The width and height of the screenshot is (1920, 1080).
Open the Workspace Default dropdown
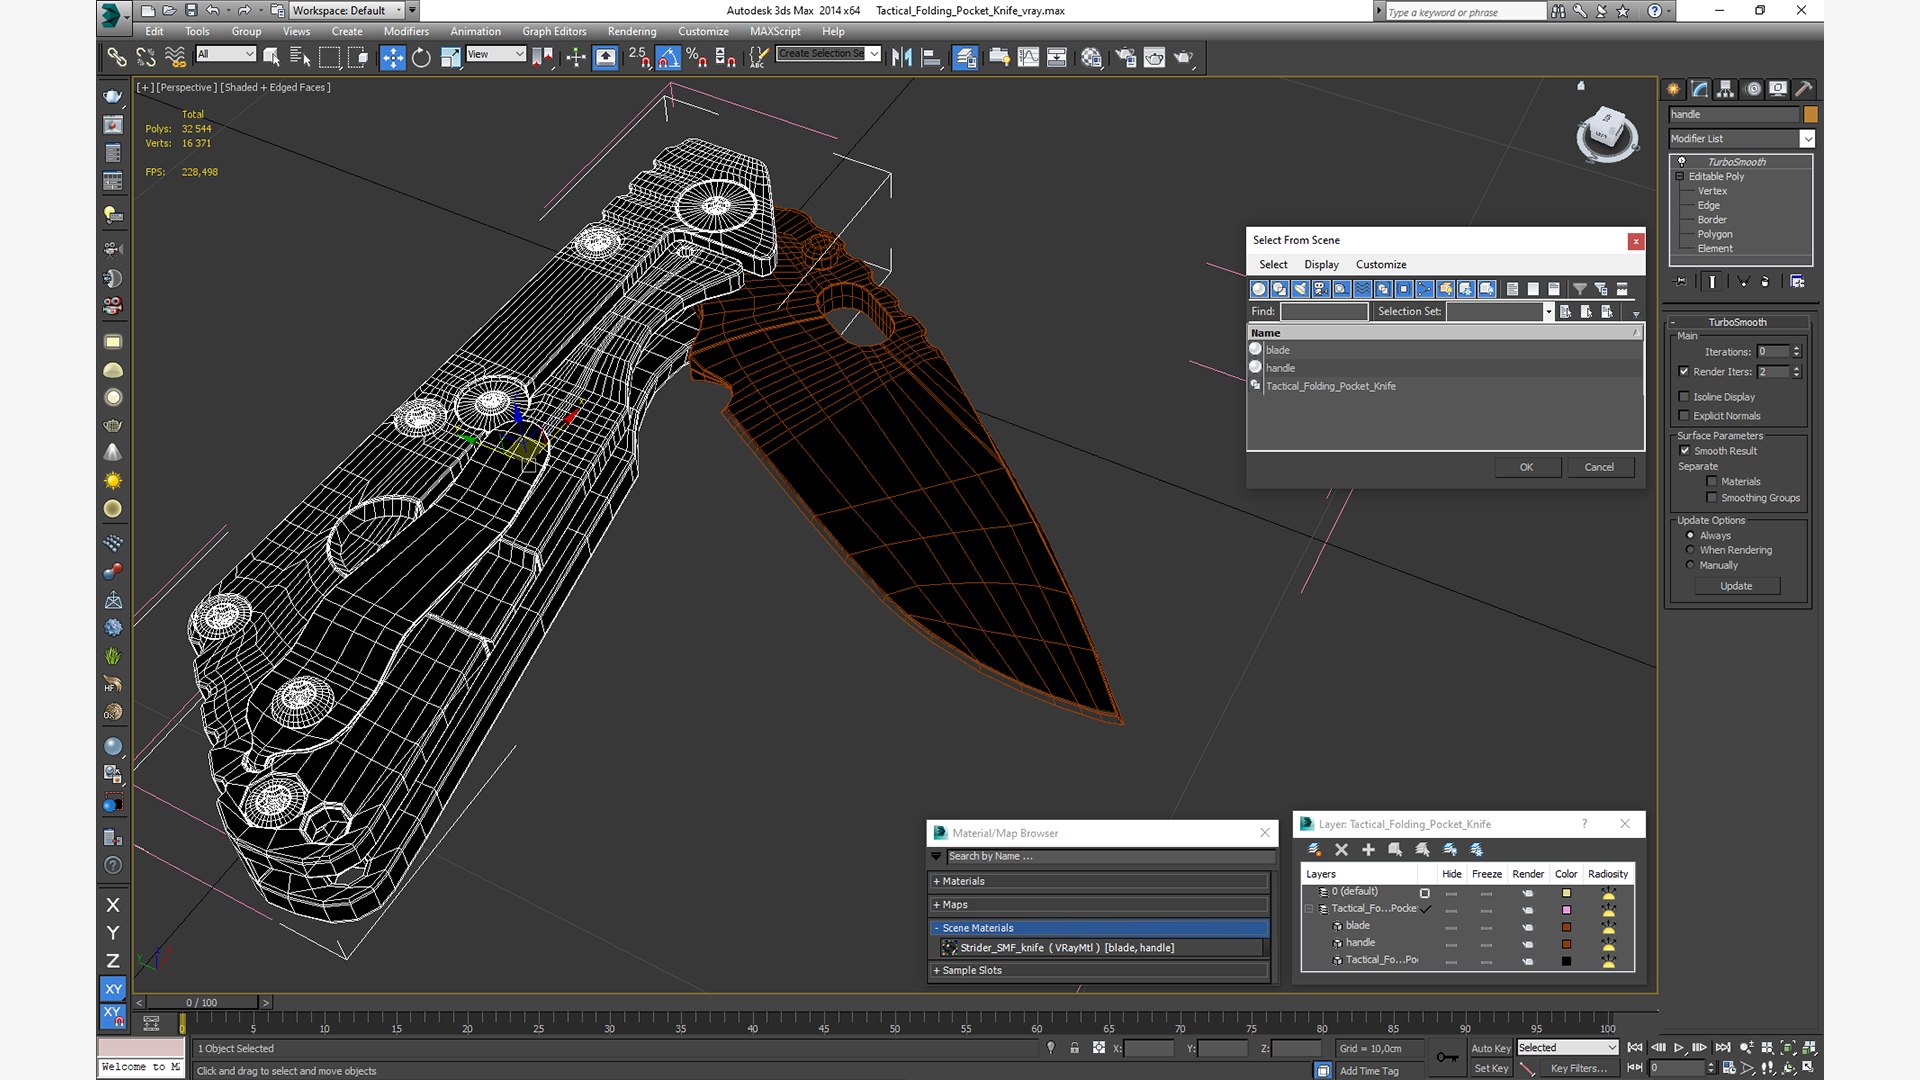tap(347, 10)
